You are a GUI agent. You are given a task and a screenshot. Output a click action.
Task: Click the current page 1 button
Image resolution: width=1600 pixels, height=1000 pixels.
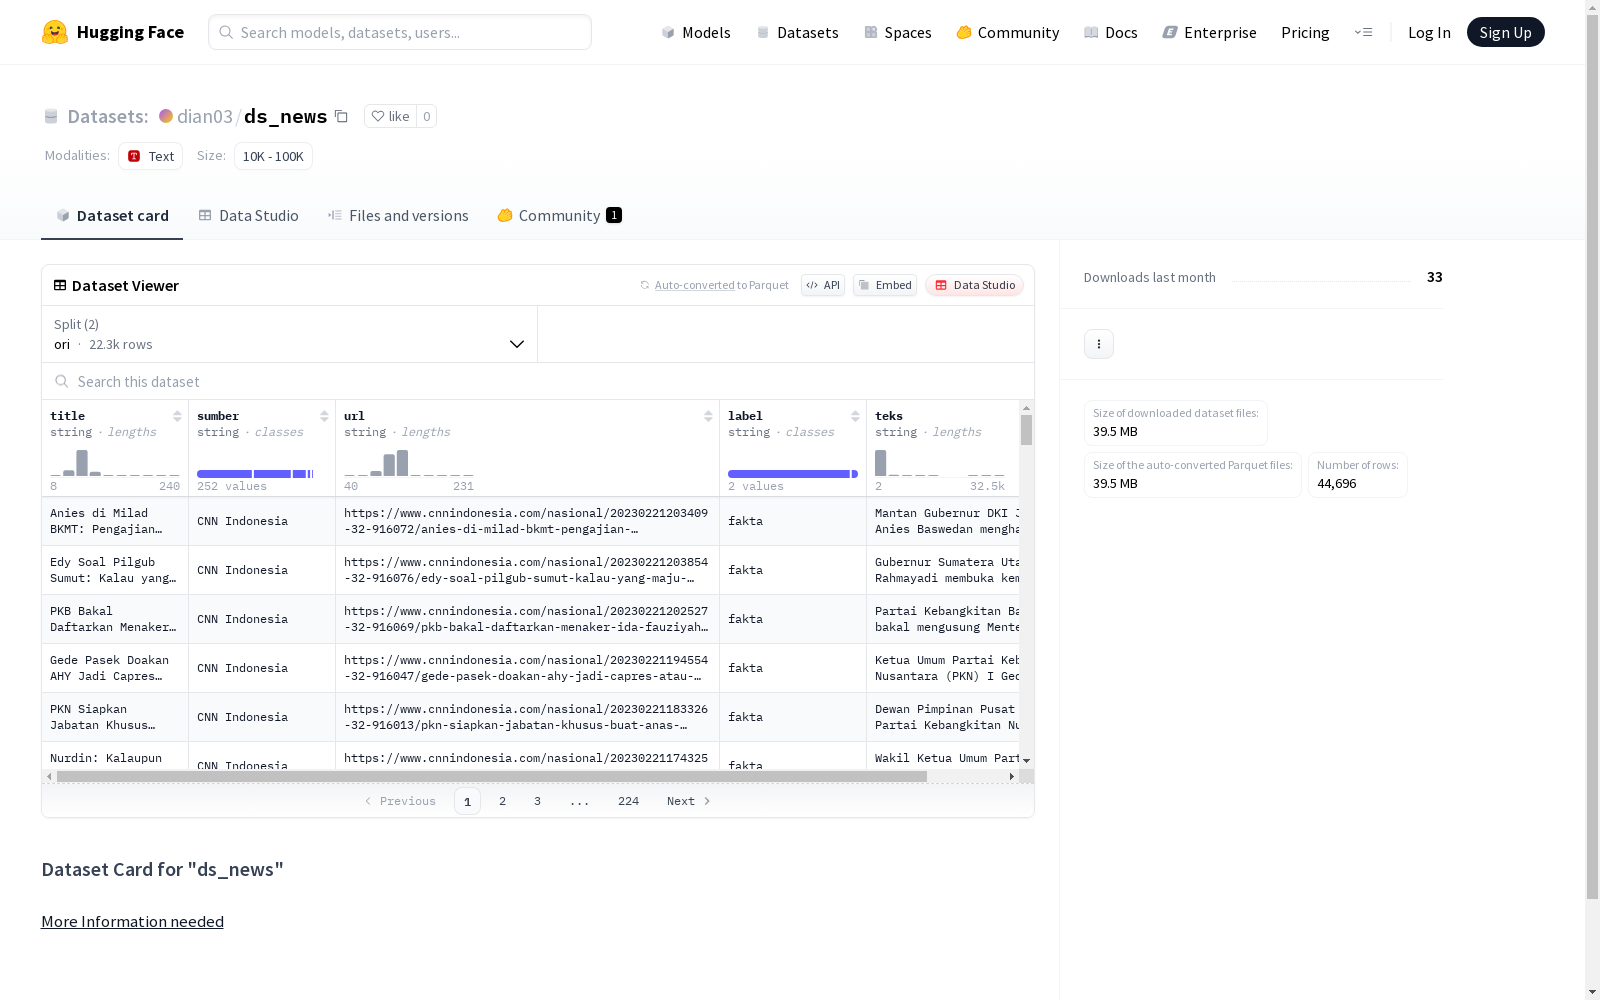(x=467, y=801)
